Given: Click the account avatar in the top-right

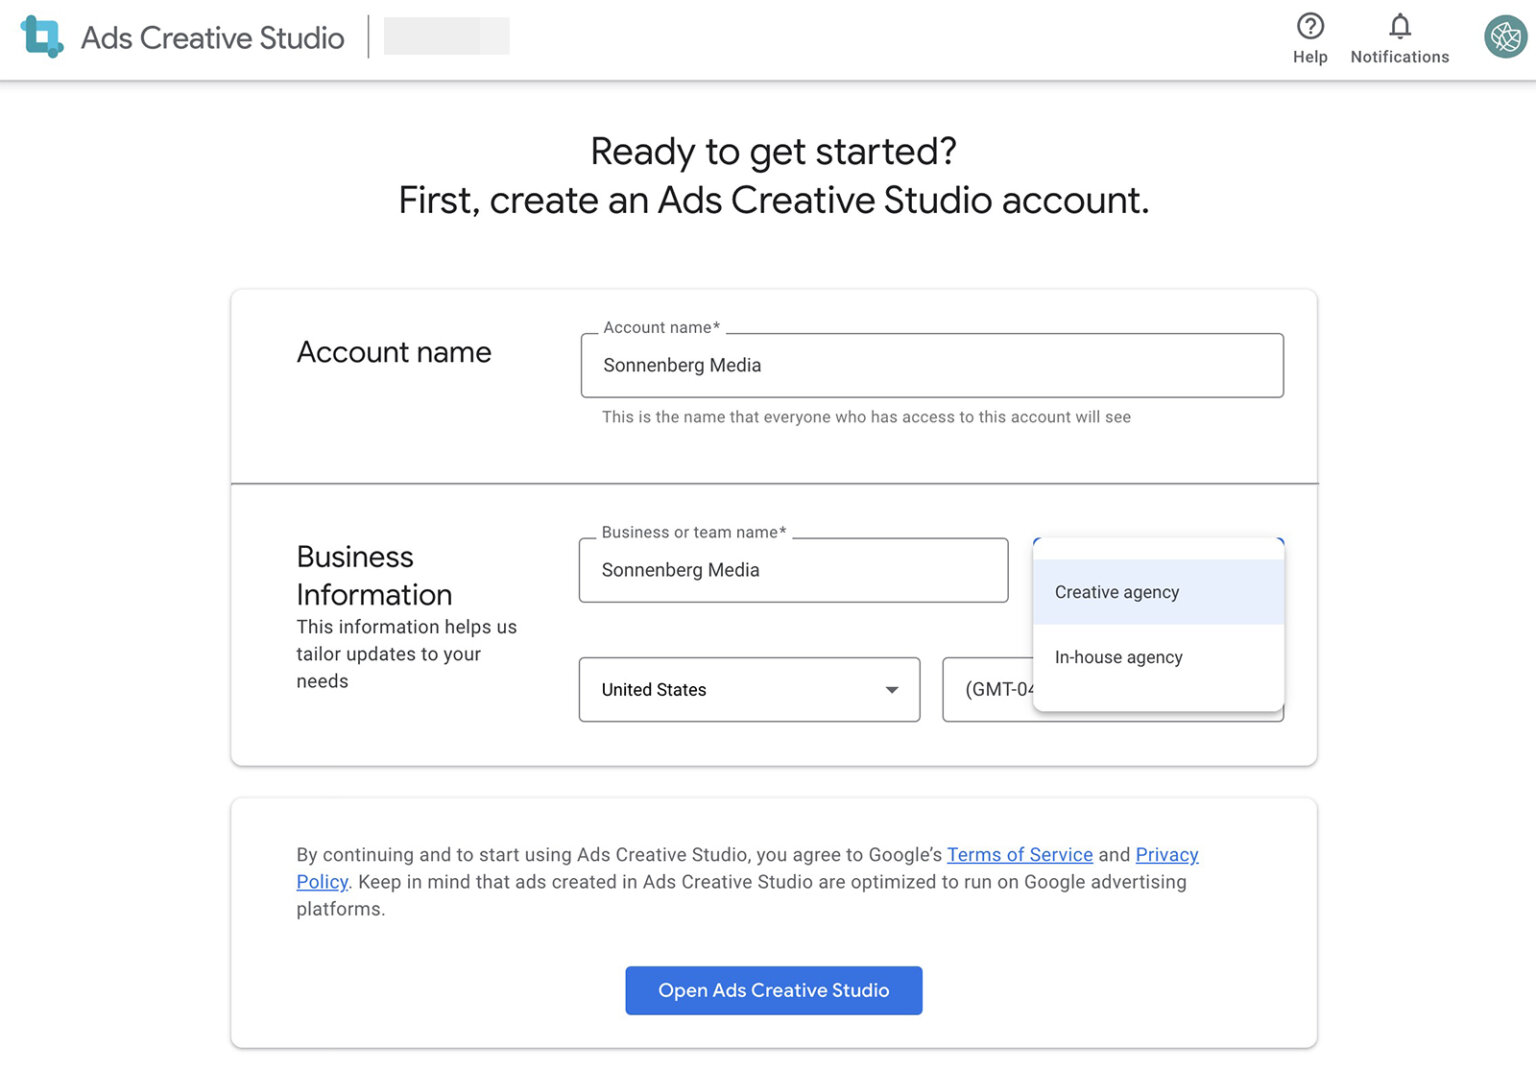Looking at the screenshot, I should 1504,36.
